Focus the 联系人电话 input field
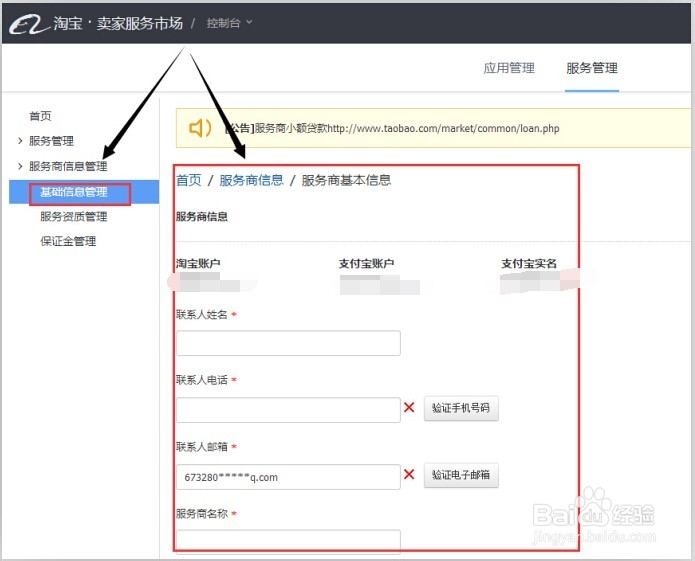This screenshot has width=695, height=561. tap(288, 410)
